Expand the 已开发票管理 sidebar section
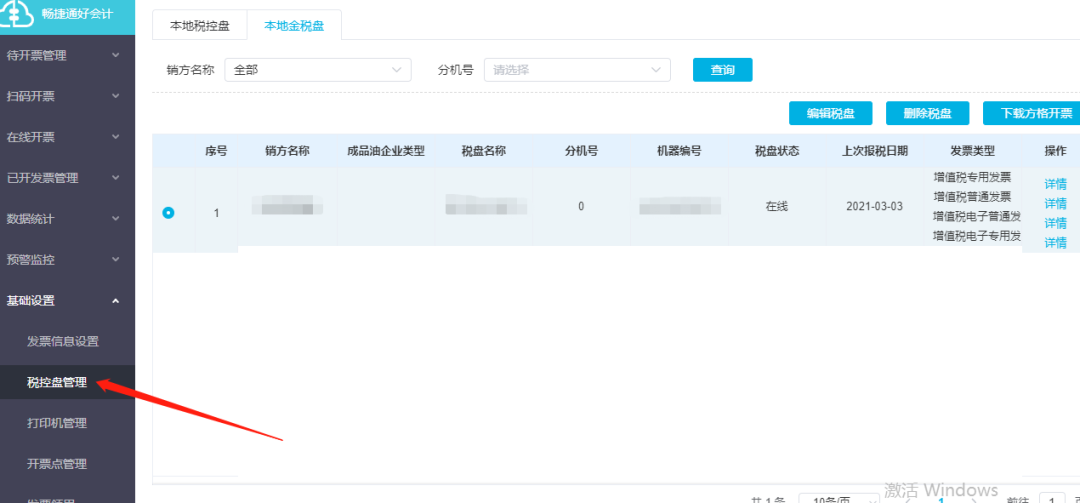The width and height of the screenshot is (1080, 503). (x=66, y=178)
